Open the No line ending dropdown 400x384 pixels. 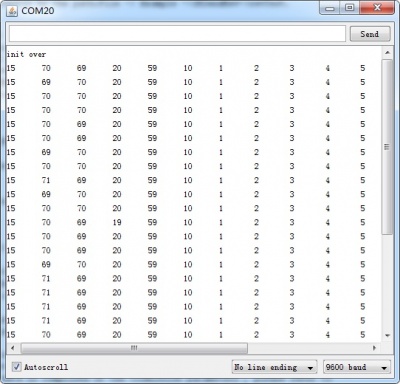(274, 367)
